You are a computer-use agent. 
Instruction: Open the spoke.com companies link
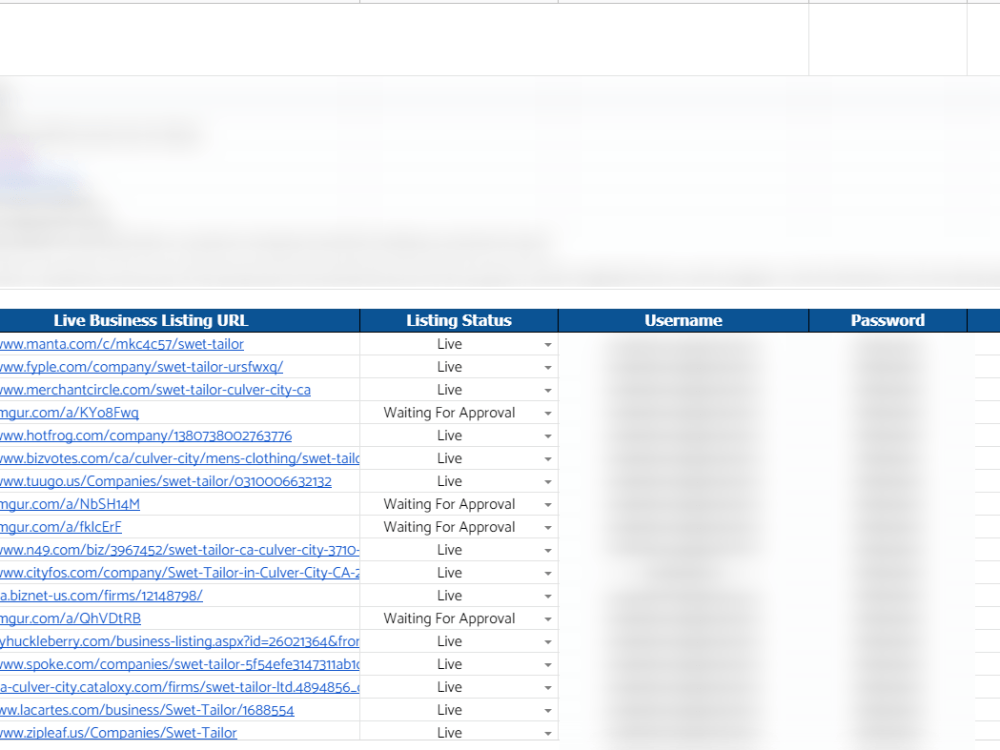pyautogui.click(x=180, y=665)
